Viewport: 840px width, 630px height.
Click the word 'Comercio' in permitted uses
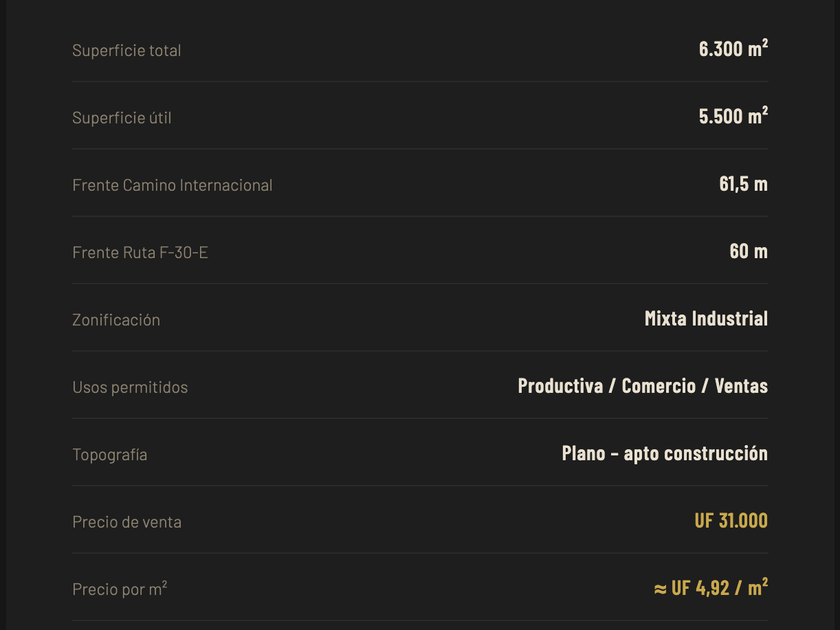point(658,386)
